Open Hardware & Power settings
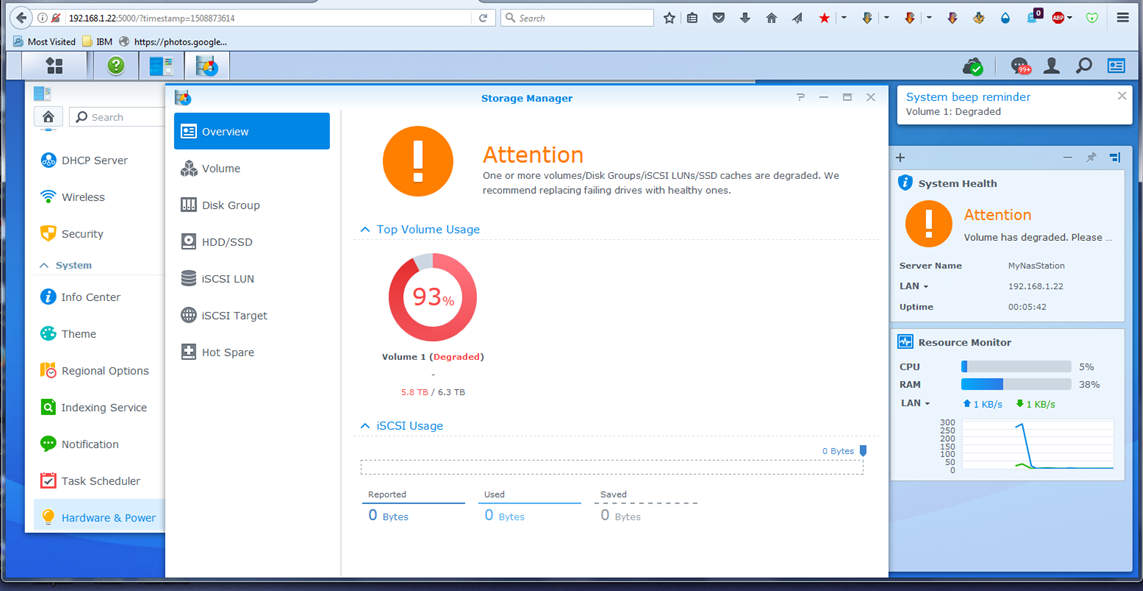 point(108,518)
